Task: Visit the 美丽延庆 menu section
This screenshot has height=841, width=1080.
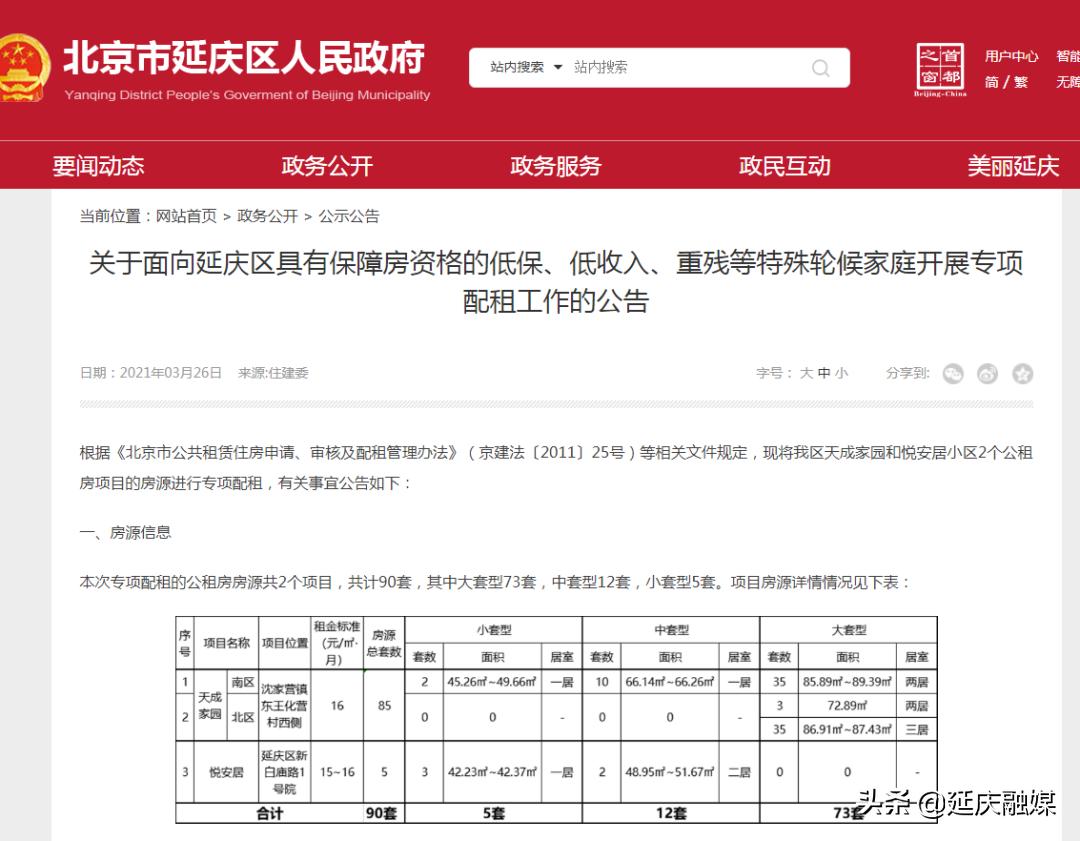Action: [1013, 165]
